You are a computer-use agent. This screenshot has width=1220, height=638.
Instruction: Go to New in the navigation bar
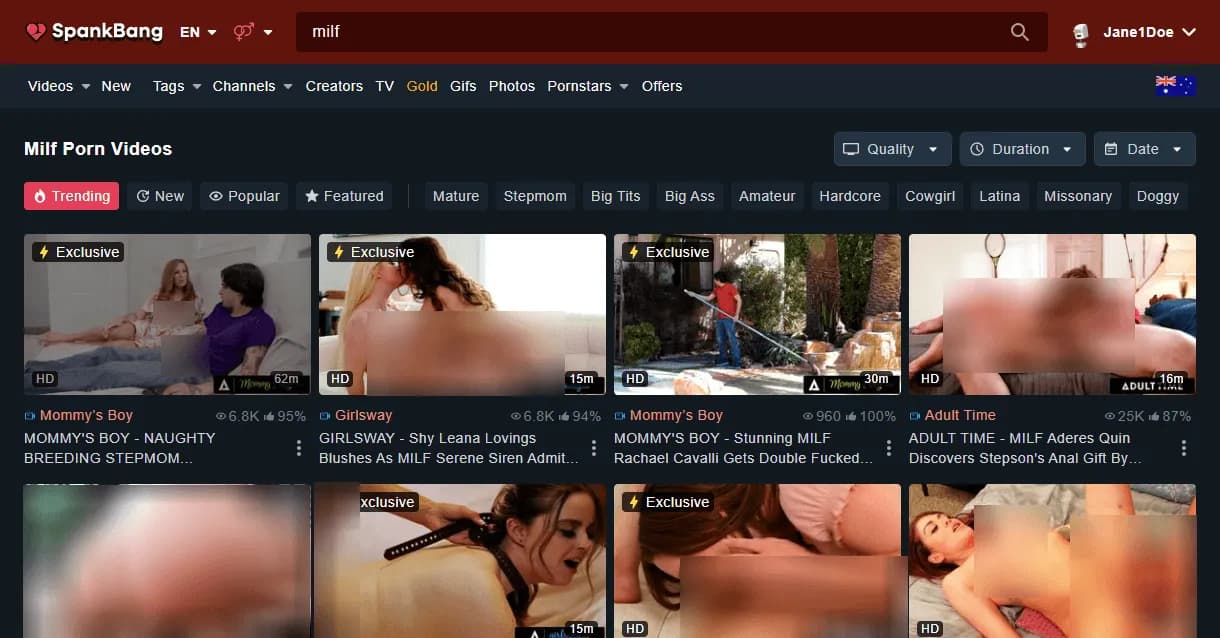click(116, 86)
